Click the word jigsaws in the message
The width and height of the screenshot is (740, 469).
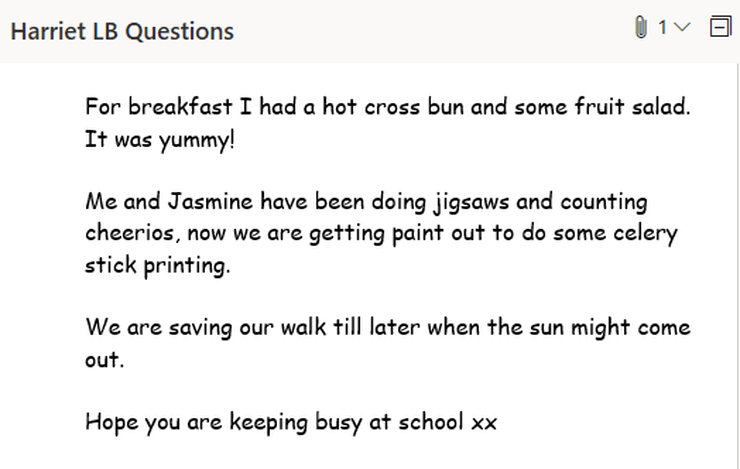pyautogui.click(x=471, y=203)
